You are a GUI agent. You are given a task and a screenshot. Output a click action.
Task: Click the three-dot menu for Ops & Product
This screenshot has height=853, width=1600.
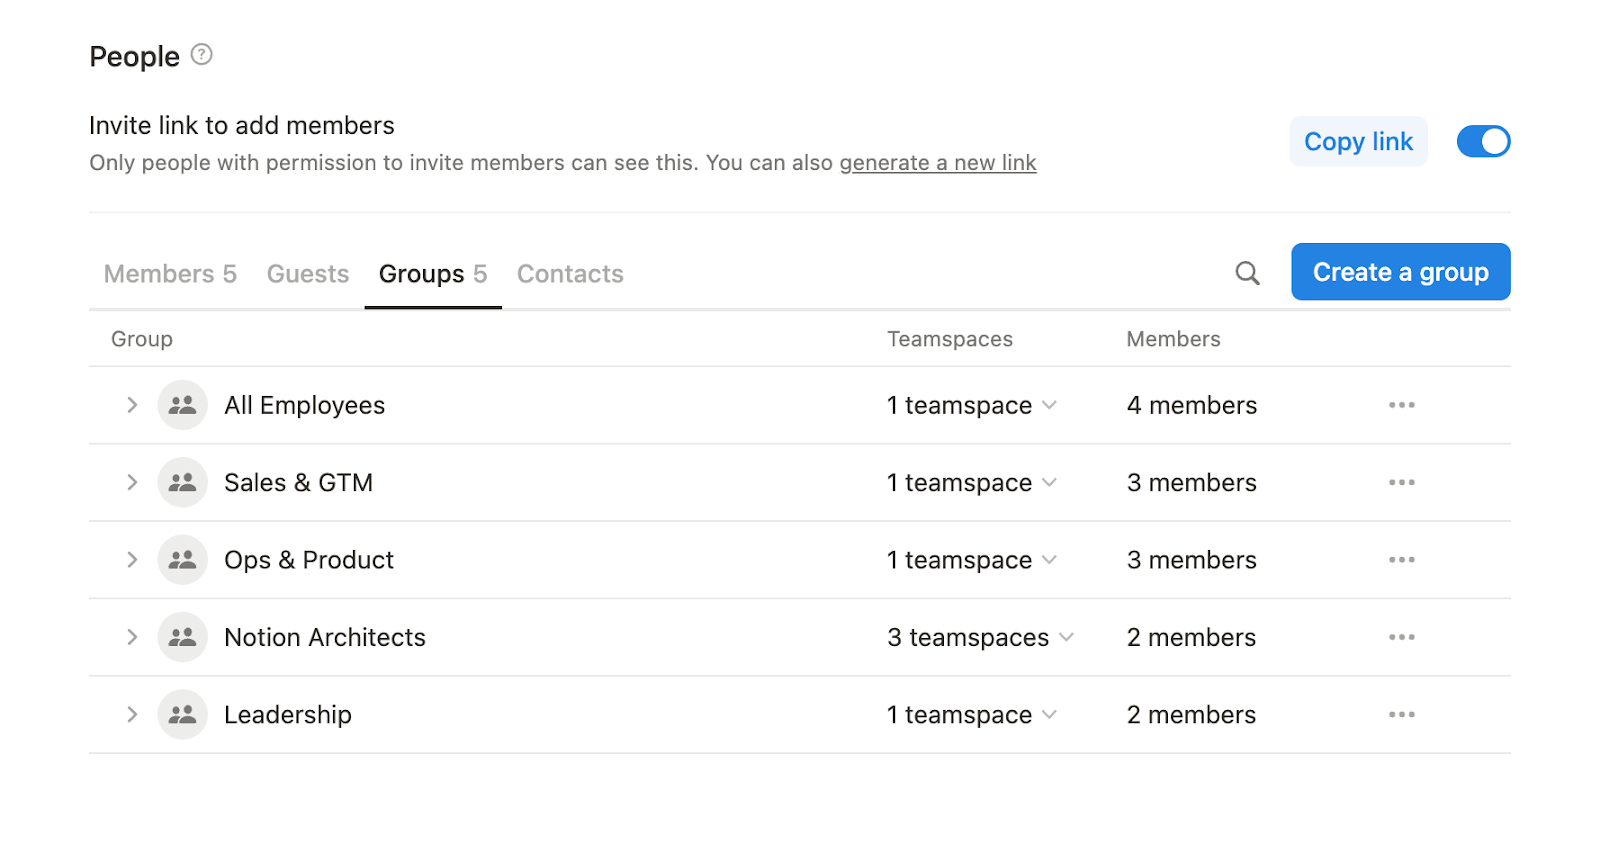pos(1401,560)
